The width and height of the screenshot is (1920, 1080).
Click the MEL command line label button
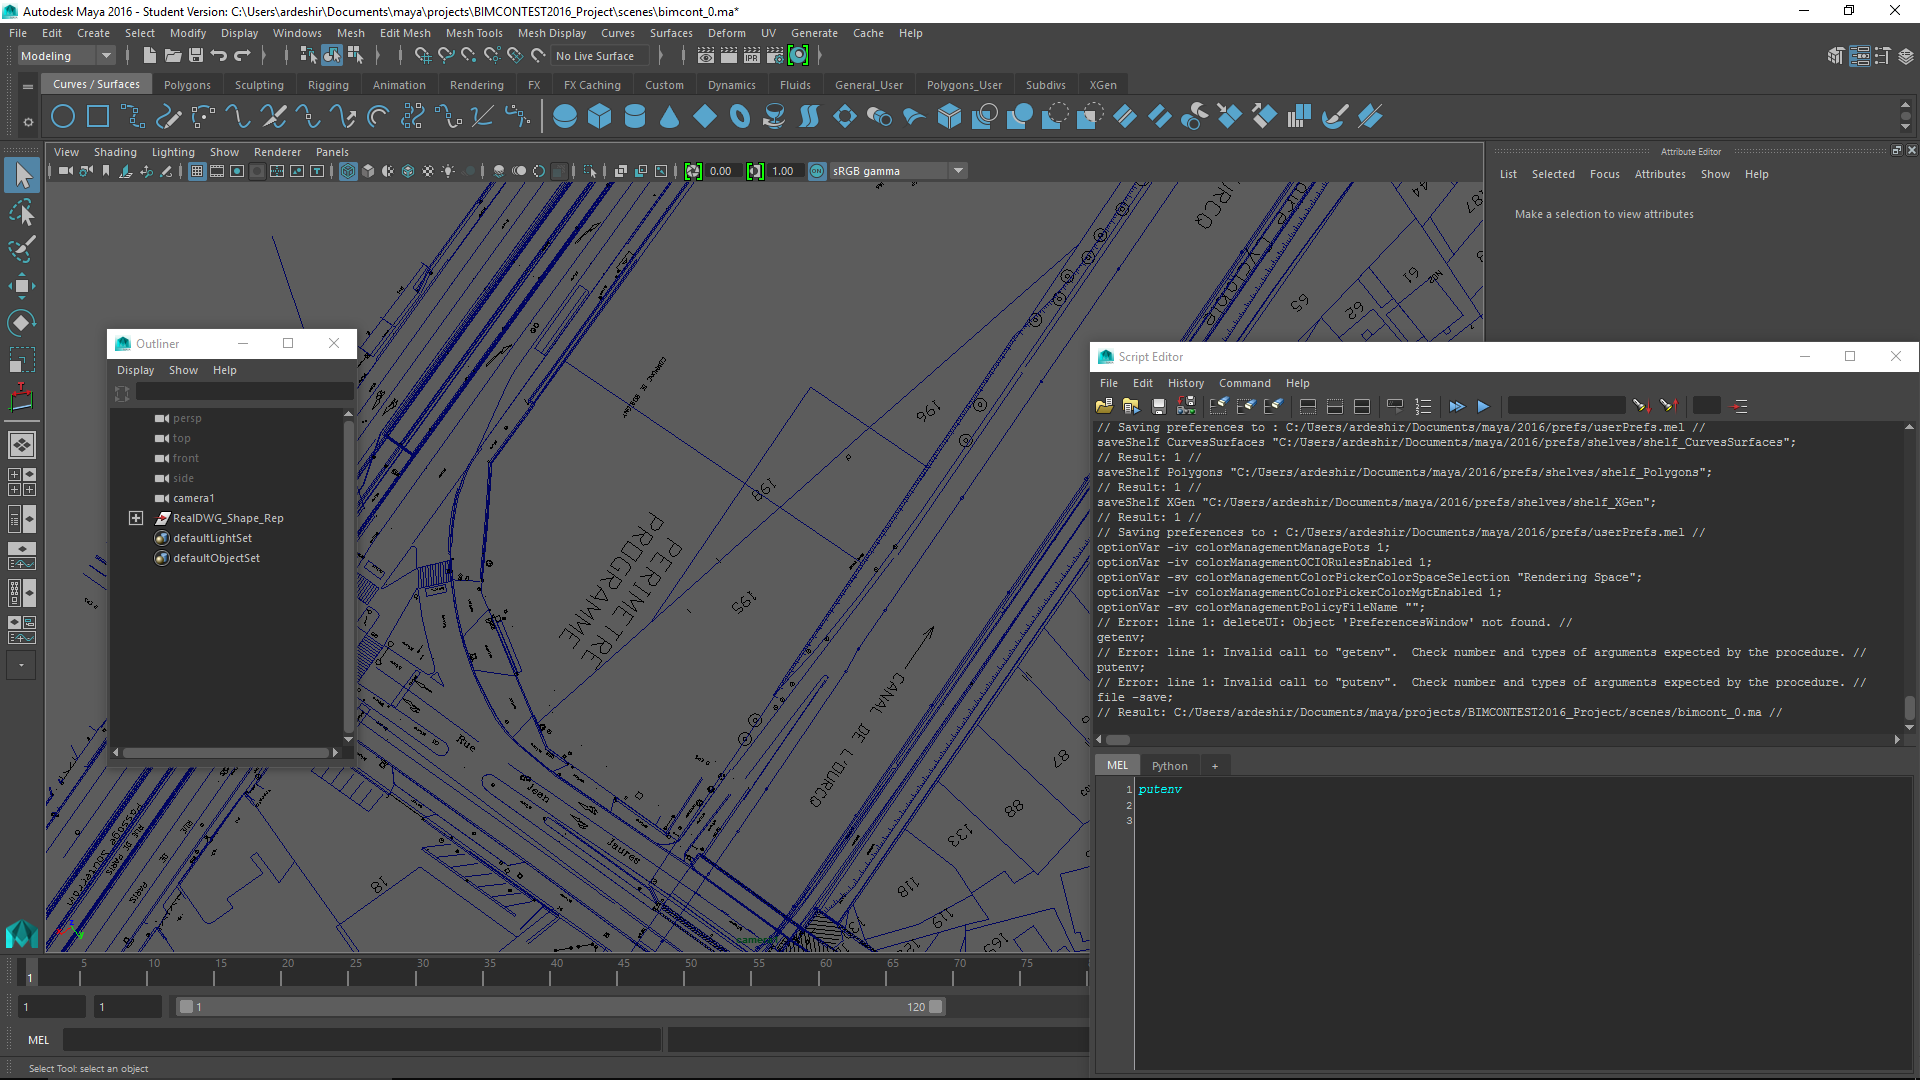[x=38, y=1040]
